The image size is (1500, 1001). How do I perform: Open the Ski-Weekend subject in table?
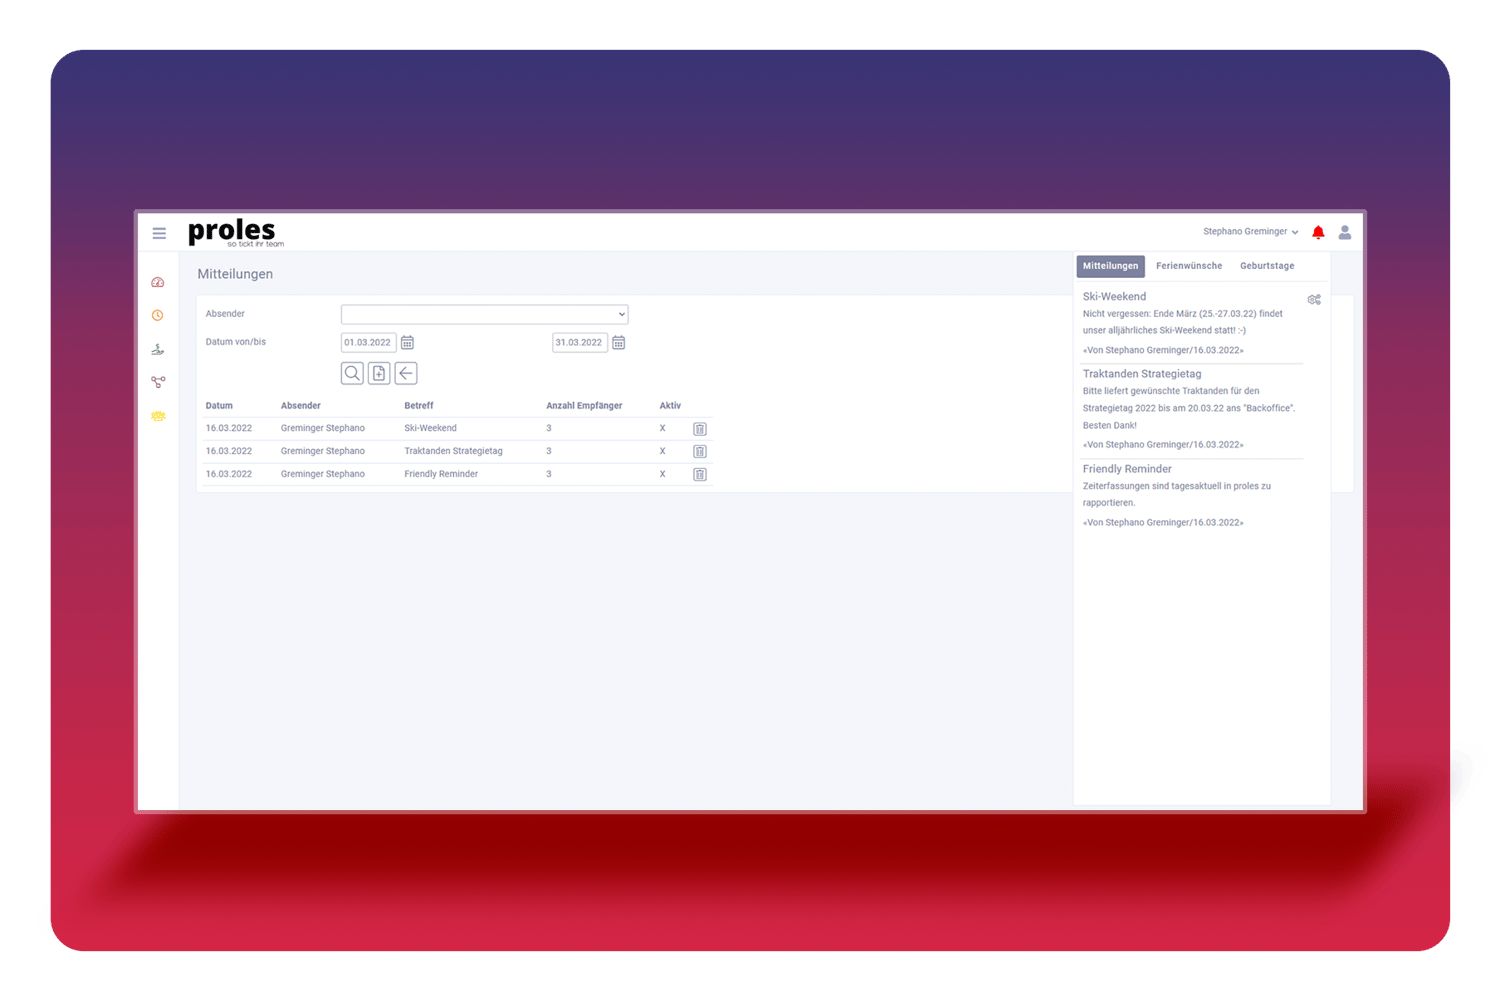coord(430,428)
